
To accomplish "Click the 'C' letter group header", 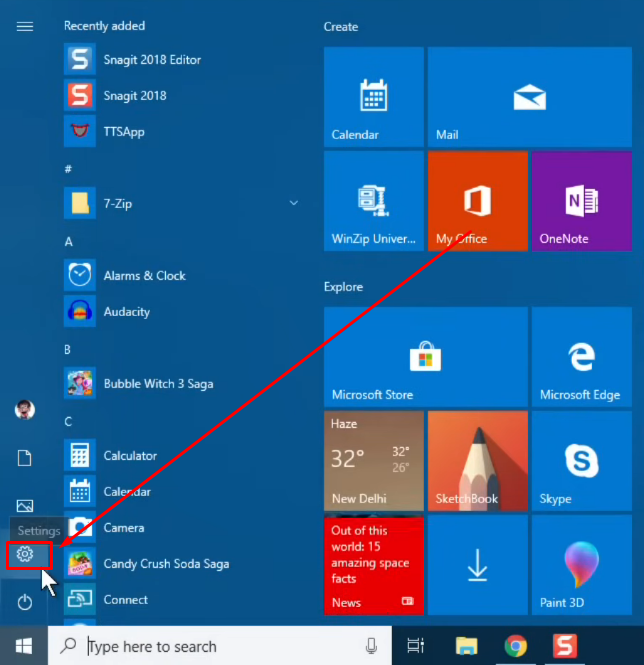I will pos(68,422).
